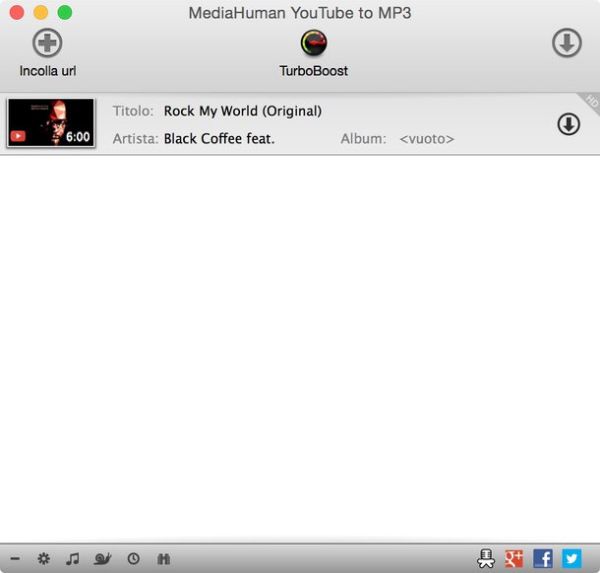The width and height of the screenshot is (600, 573).
Task: Click the binoculars search icon
Action: click(x=163, y=559)
